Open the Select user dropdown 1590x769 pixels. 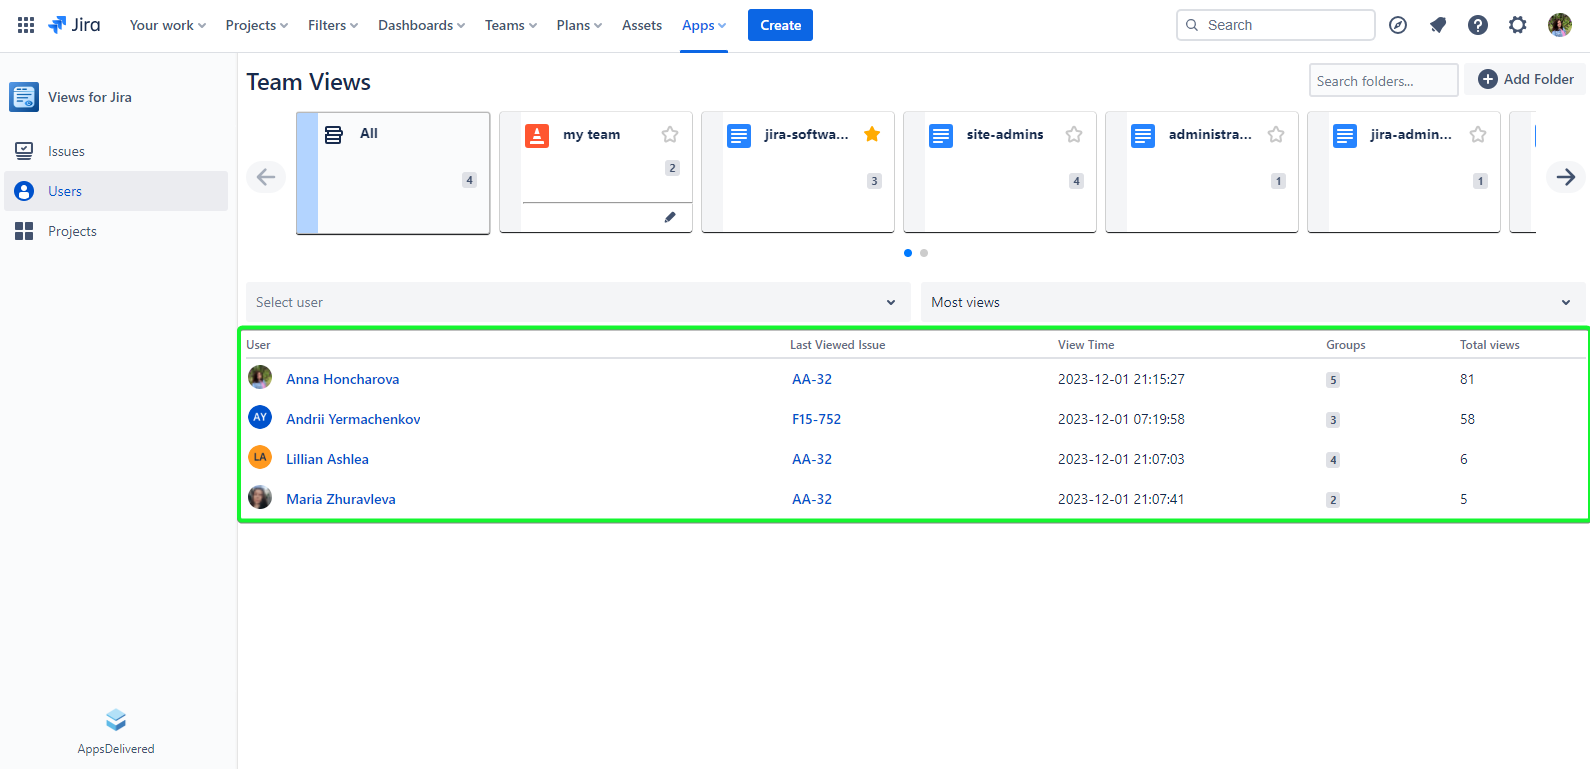[577, 302]
